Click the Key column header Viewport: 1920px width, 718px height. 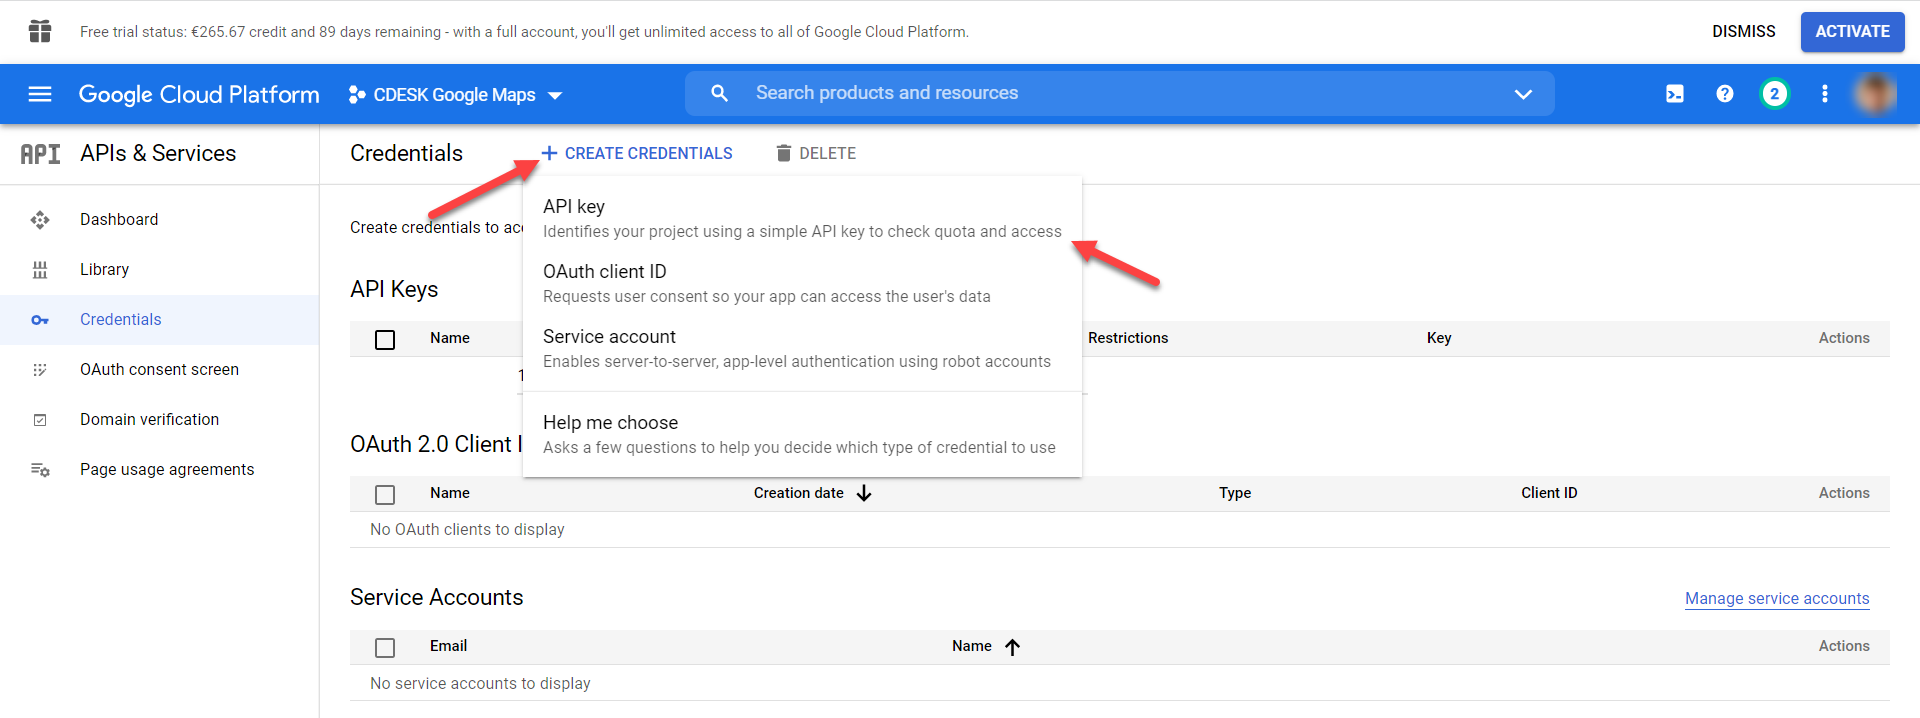[x=1439, y=338]
